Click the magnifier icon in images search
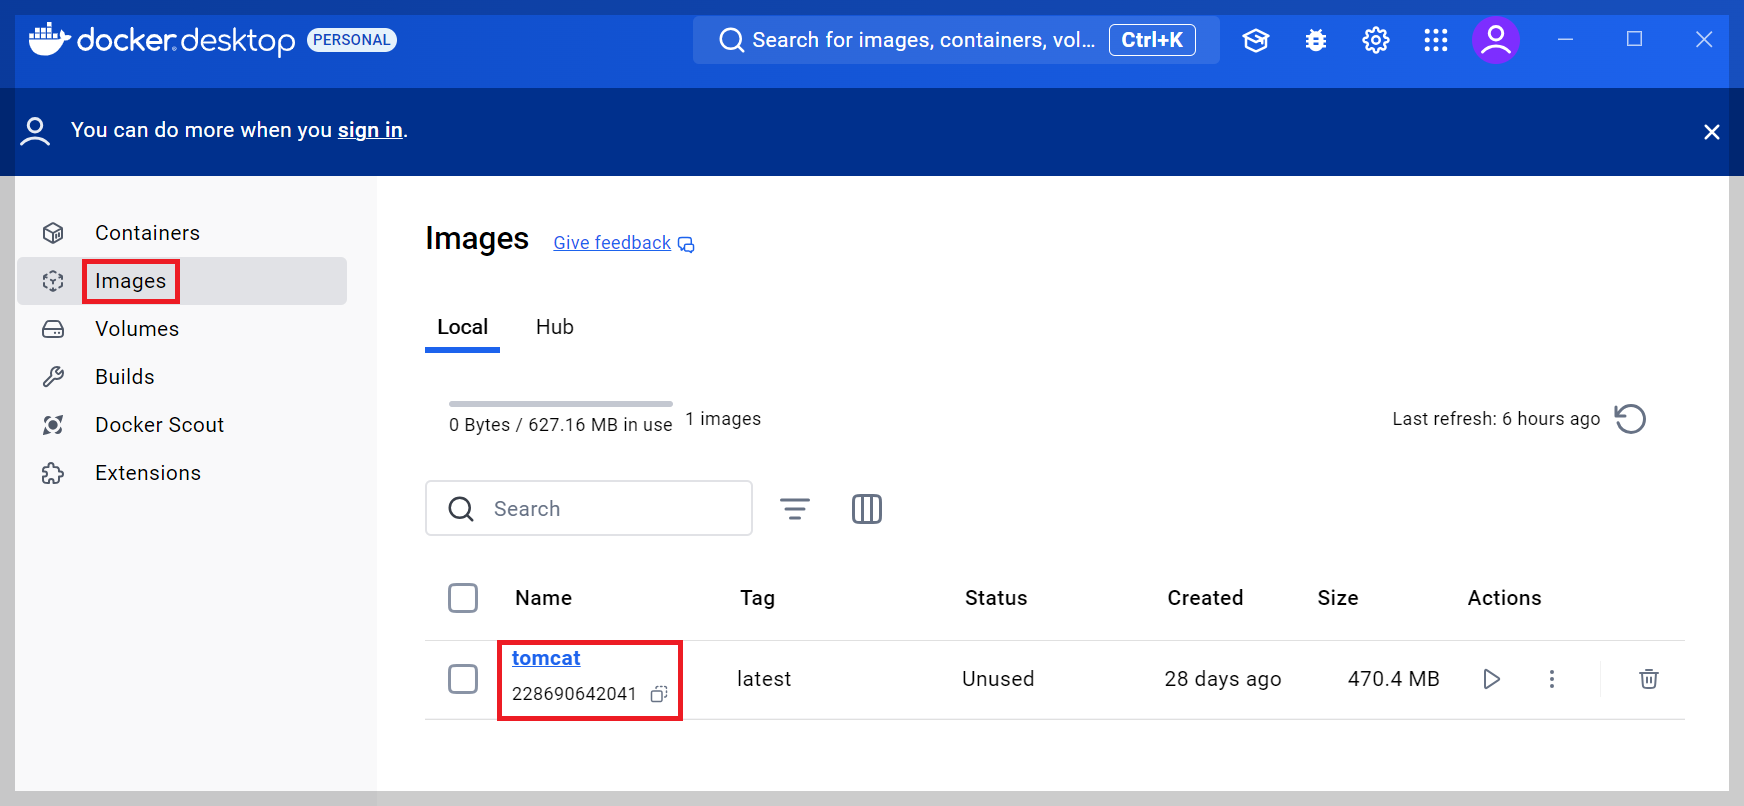1744x806 pixels. coord(461,509)
